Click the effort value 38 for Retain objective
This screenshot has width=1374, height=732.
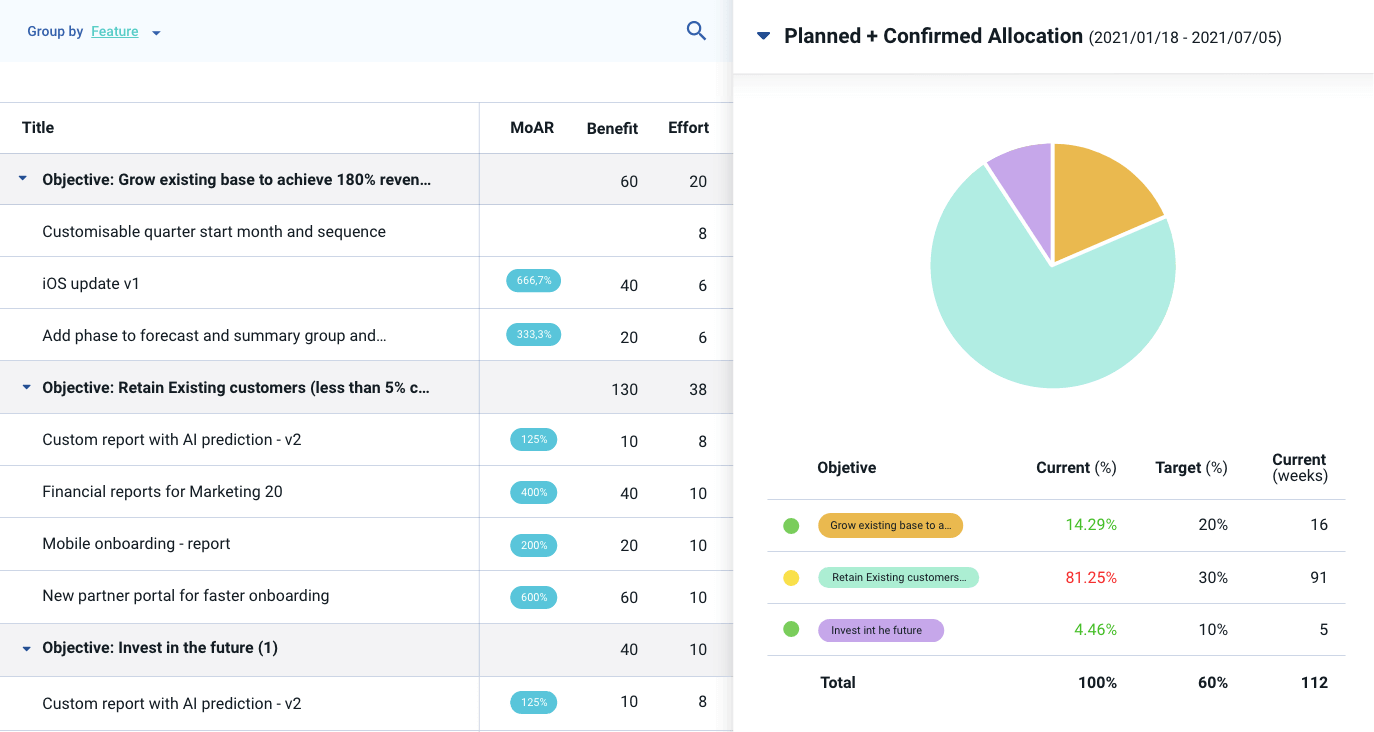tap(698, 389)
